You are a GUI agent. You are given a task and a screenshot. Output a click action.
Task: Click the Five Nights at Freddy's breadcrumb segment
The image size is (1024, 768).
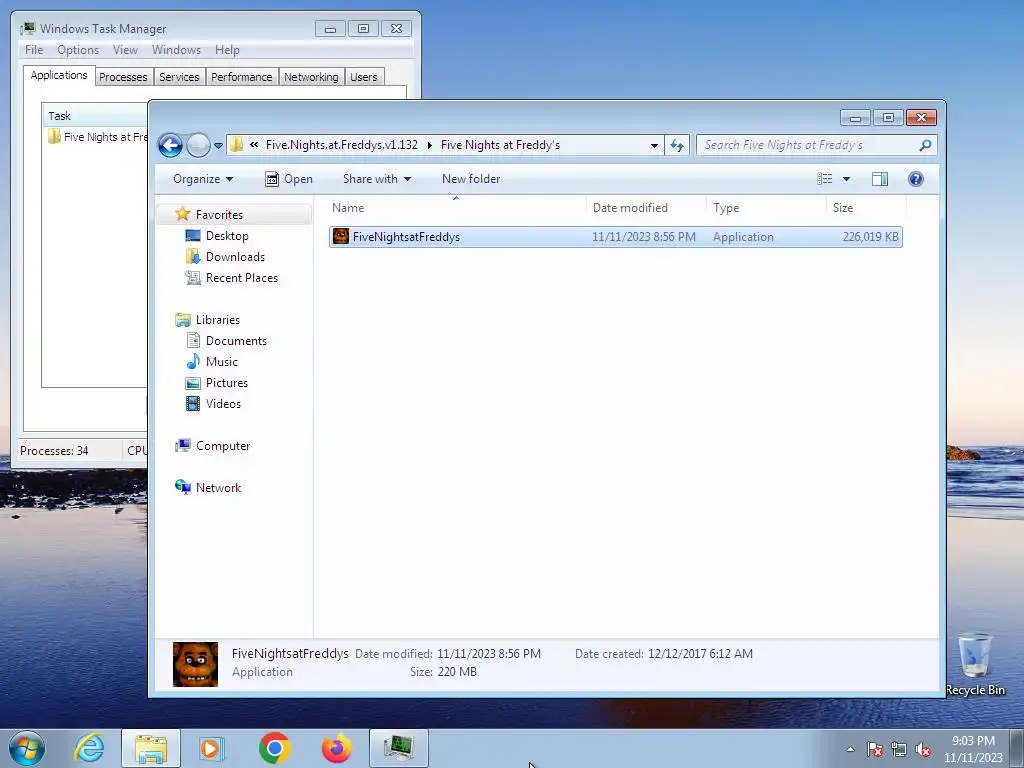click(x=500, y=145)
